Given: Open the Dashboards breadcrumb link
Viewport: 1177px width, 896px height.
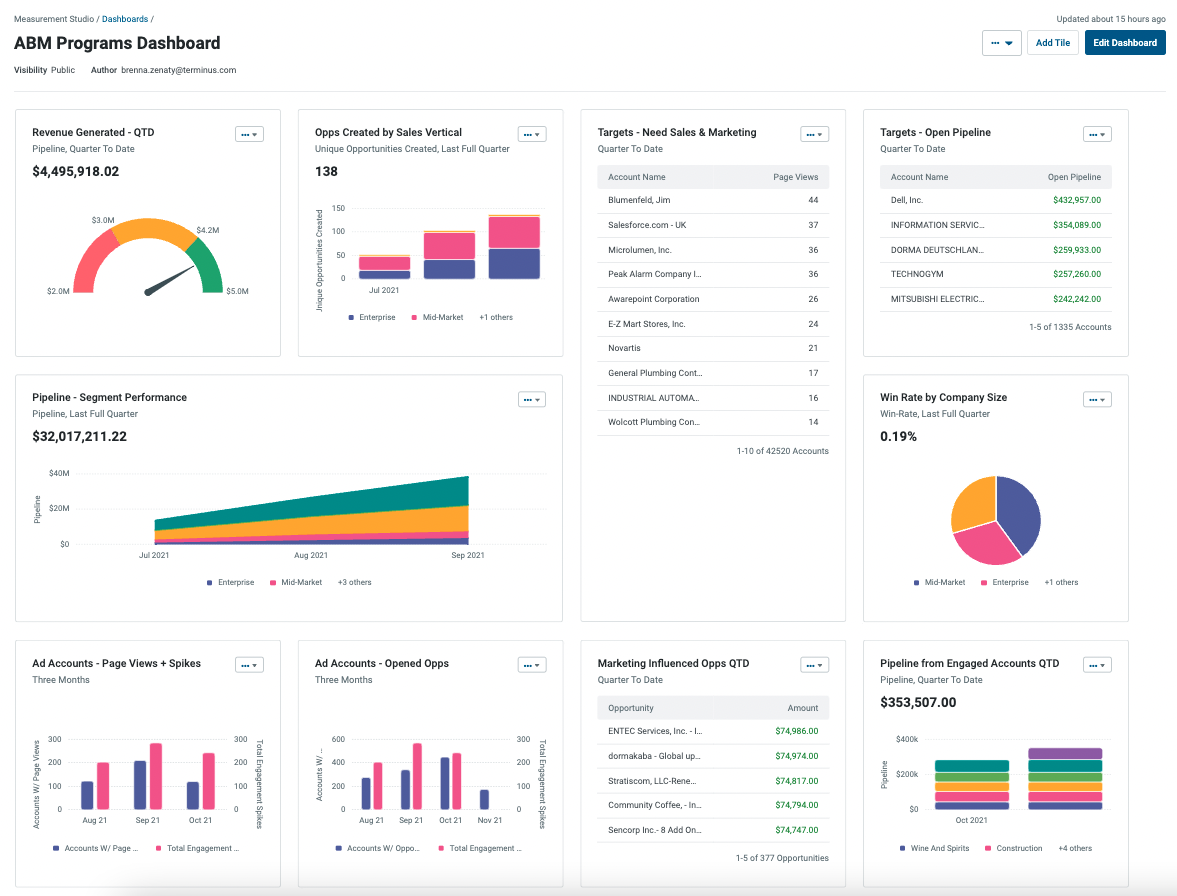Looking at the screenshot, I should [x=125, y=18].
